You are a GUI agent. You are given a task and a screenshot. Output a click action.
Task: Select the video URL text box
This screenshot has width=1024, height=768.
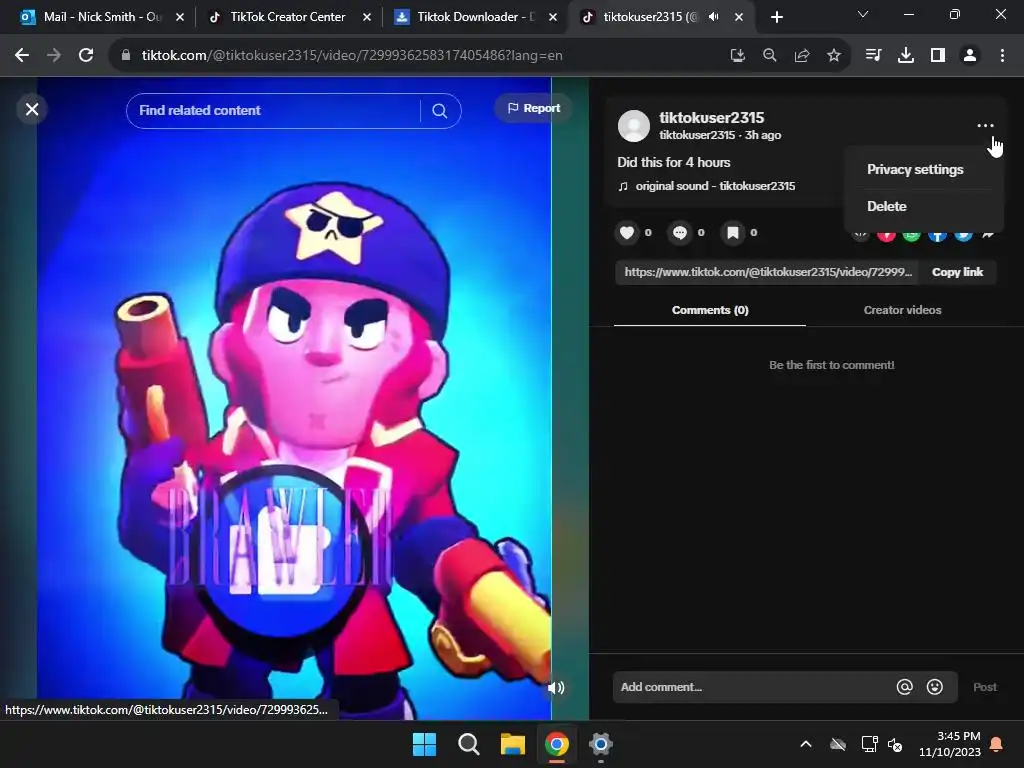pos(767,272)
